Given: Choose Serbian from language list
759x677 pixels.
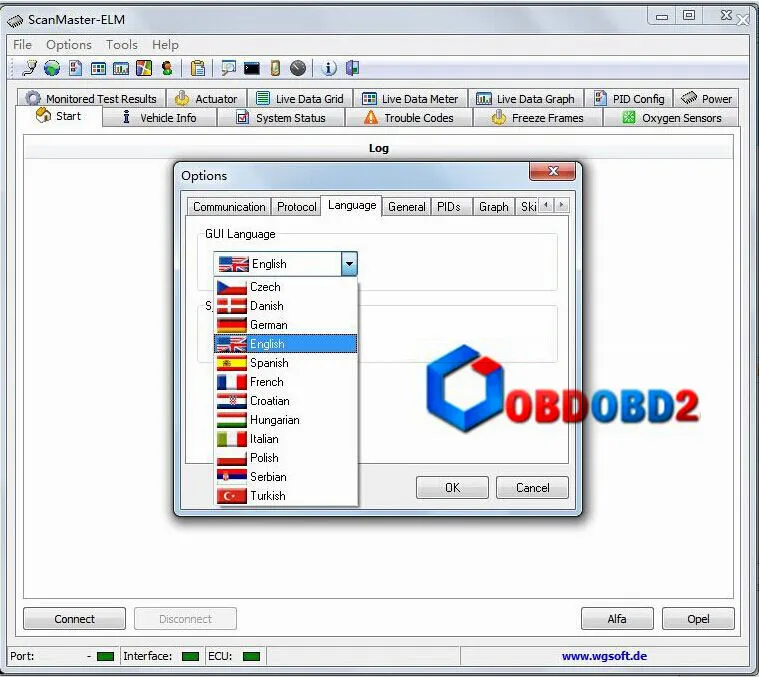Looking at the screenshot, I should click(286, 477).
